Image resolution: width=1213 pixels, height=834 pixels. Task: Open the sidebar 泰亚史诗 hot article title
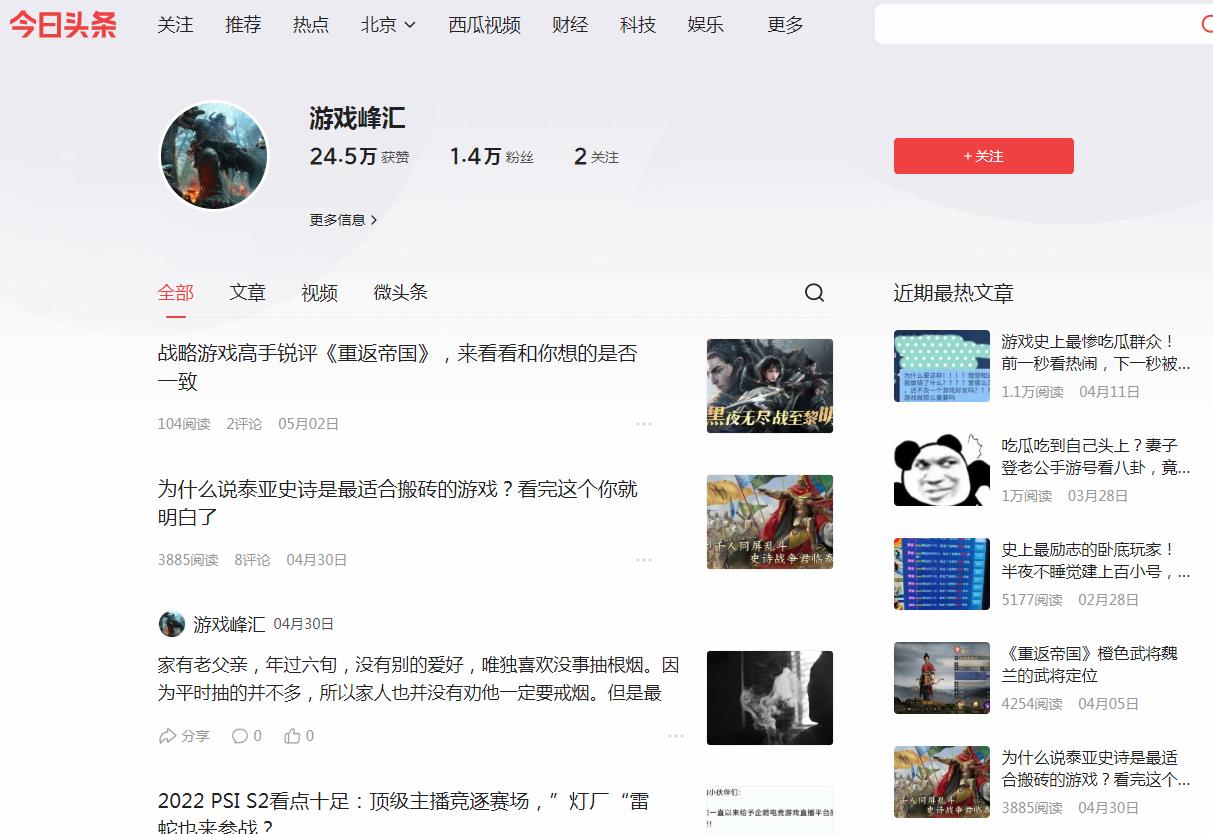1096,768
